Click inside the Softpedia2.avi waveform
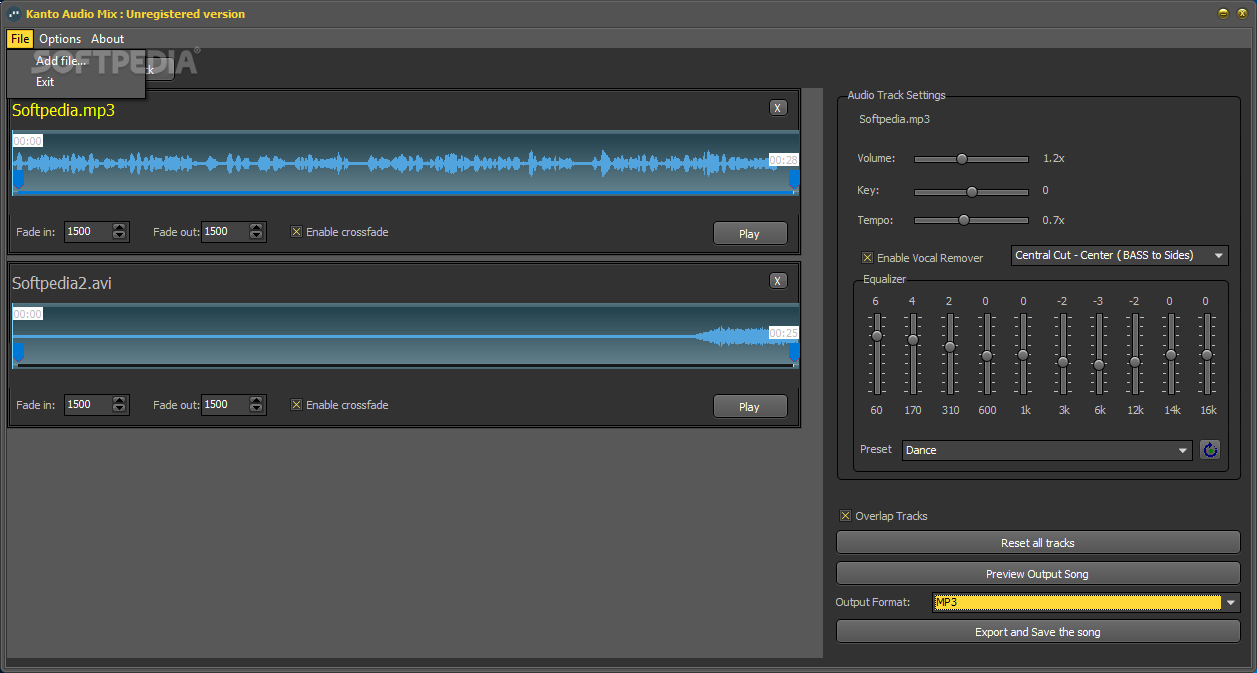The width and height of the screenshot is (1257, 673). pos(405,335)
